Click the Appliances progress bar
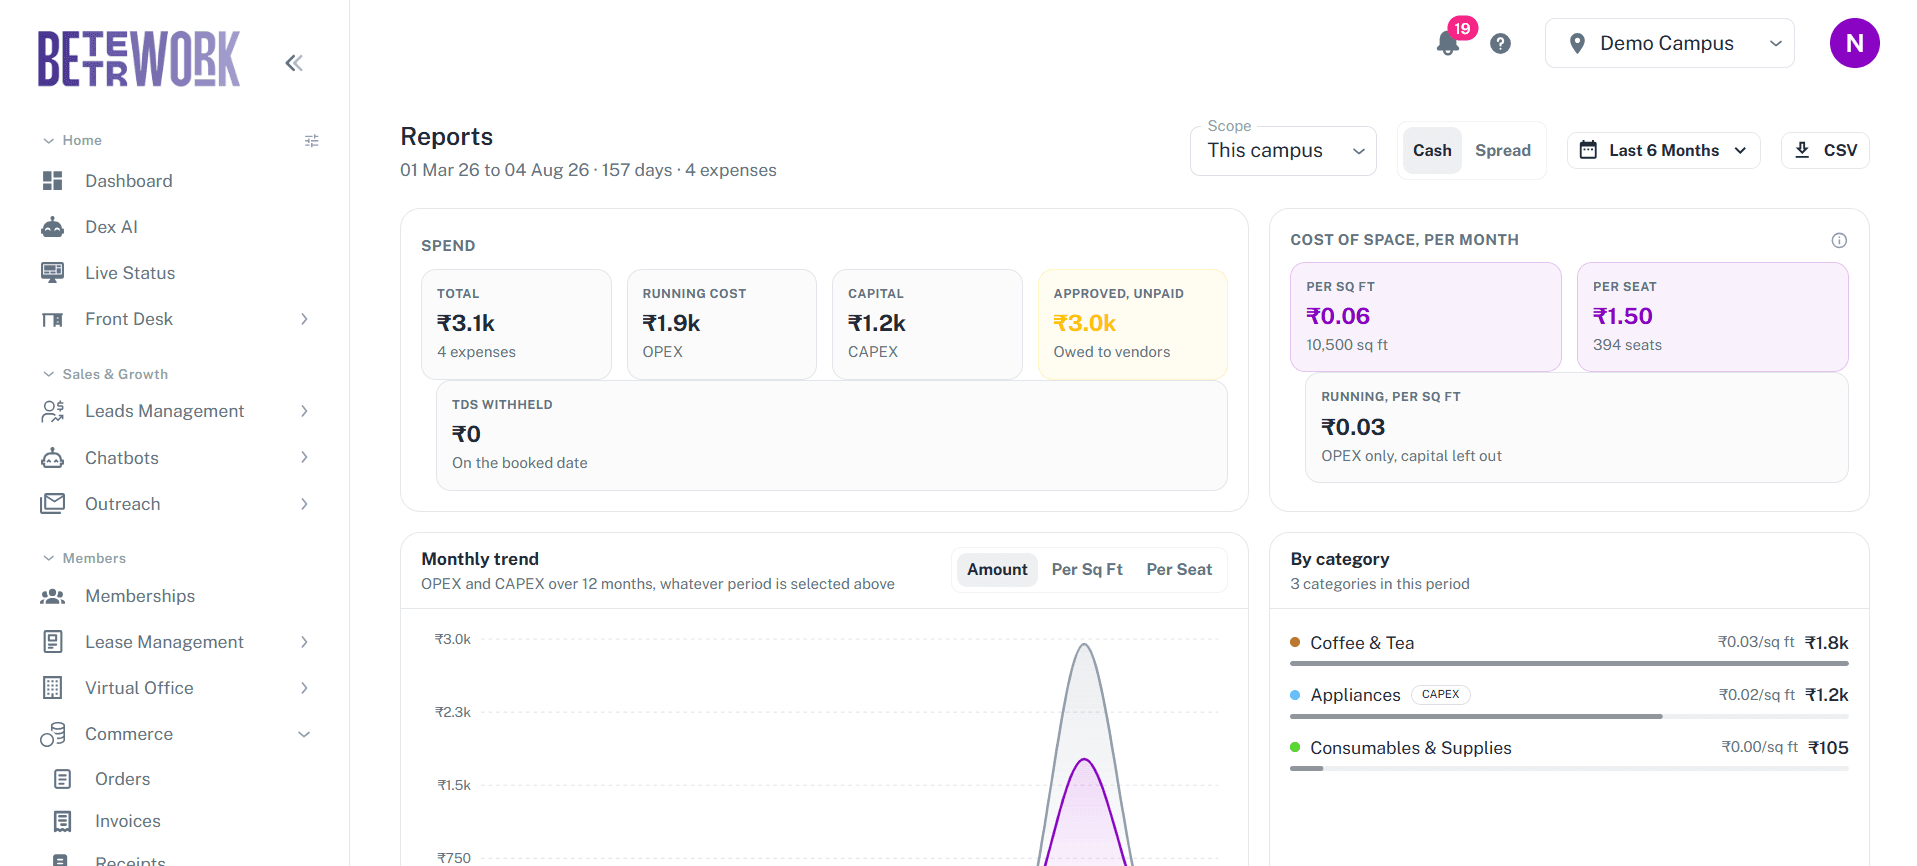This screenshot has height=866, width=1917. point(1569,716)
